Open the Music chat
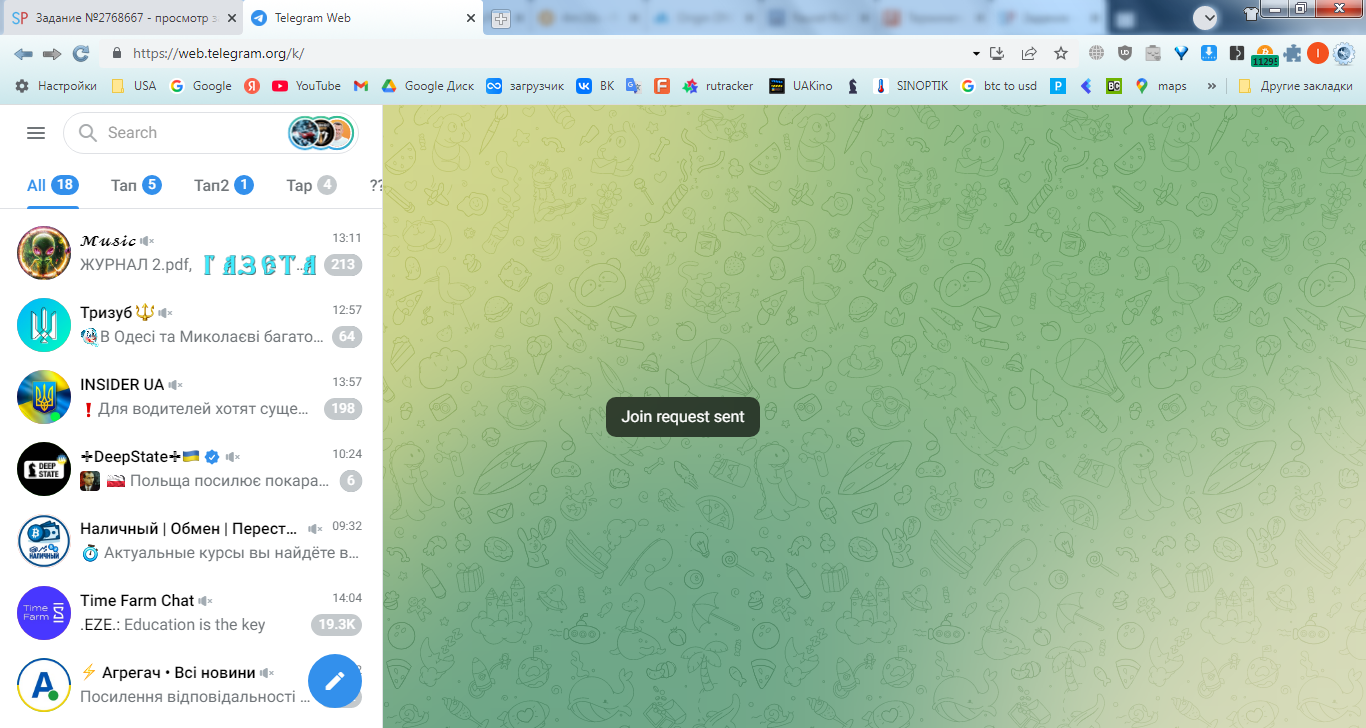The image size is (1366, 728). click(191, 253)
